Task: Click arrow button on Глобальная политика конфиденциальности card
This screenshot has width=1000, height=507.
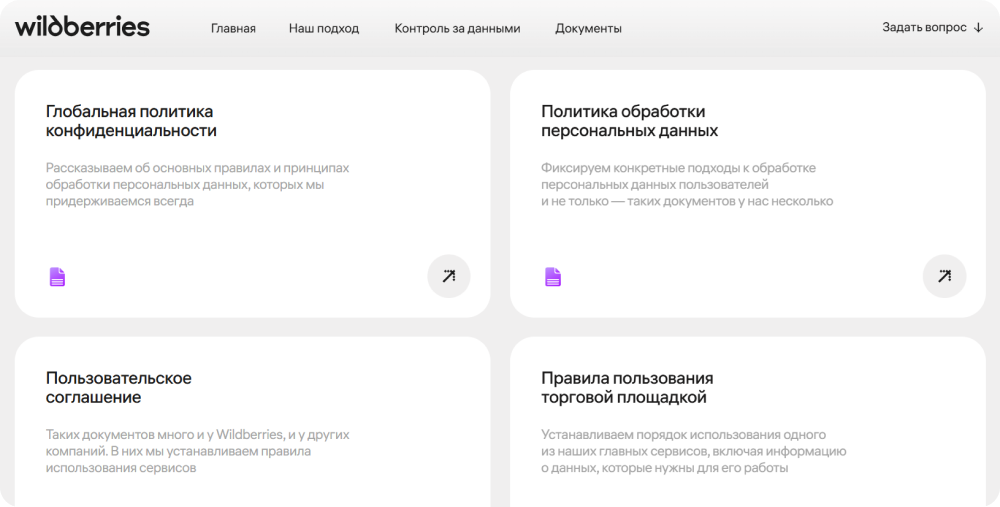Action: [x=448, y=277]
